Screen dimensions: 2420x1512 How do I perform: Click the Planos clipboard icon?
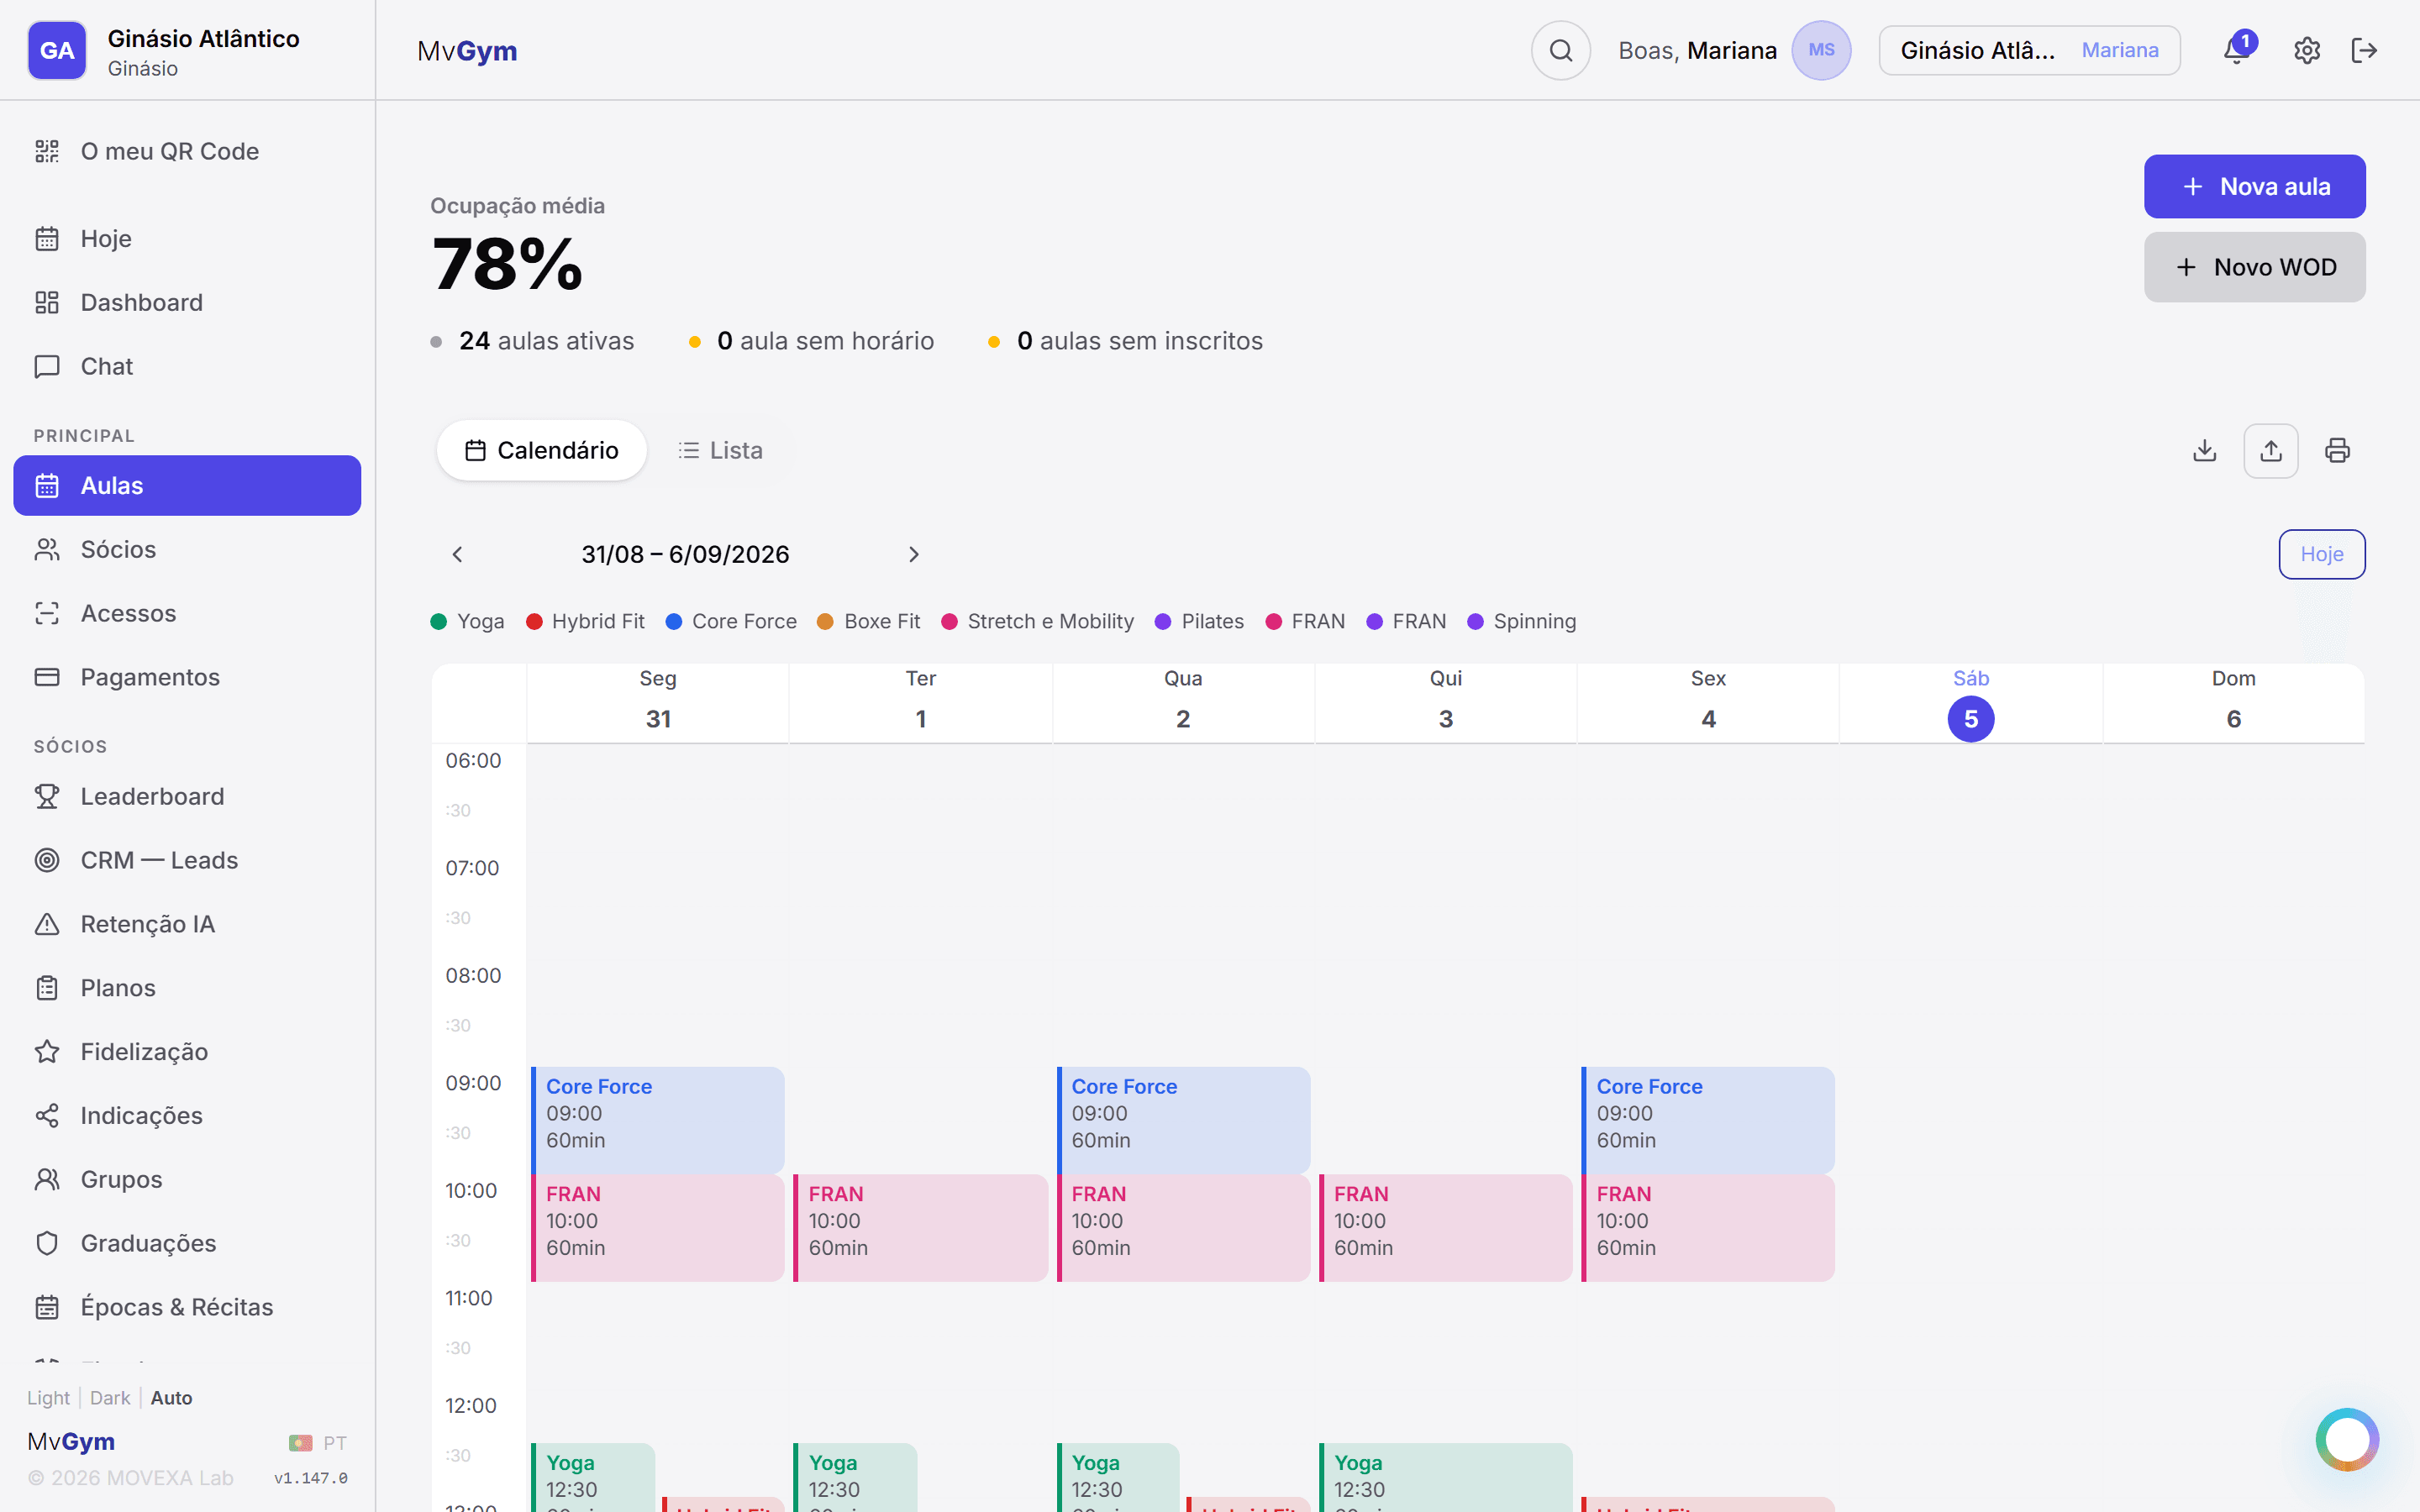[47, 988]
